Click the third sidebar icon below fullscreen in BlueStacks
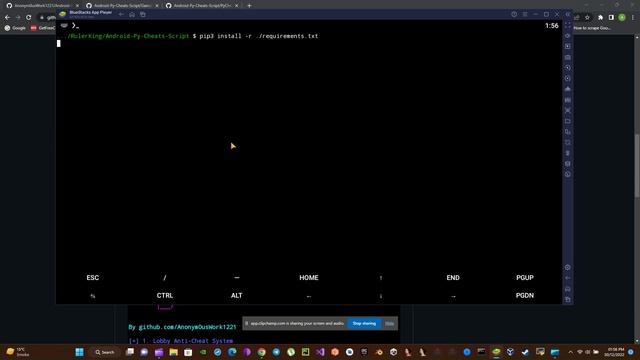 click(x=568, y=57)
